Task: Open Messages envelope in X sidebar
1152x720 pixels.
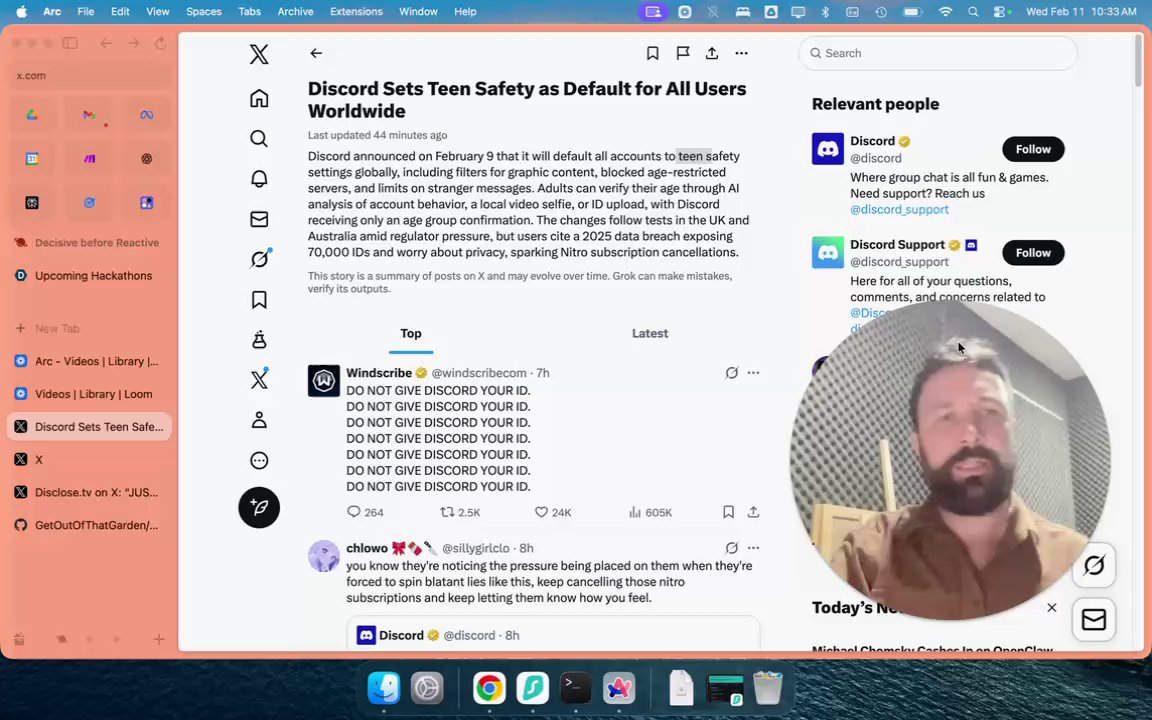Action: [259, 219]
